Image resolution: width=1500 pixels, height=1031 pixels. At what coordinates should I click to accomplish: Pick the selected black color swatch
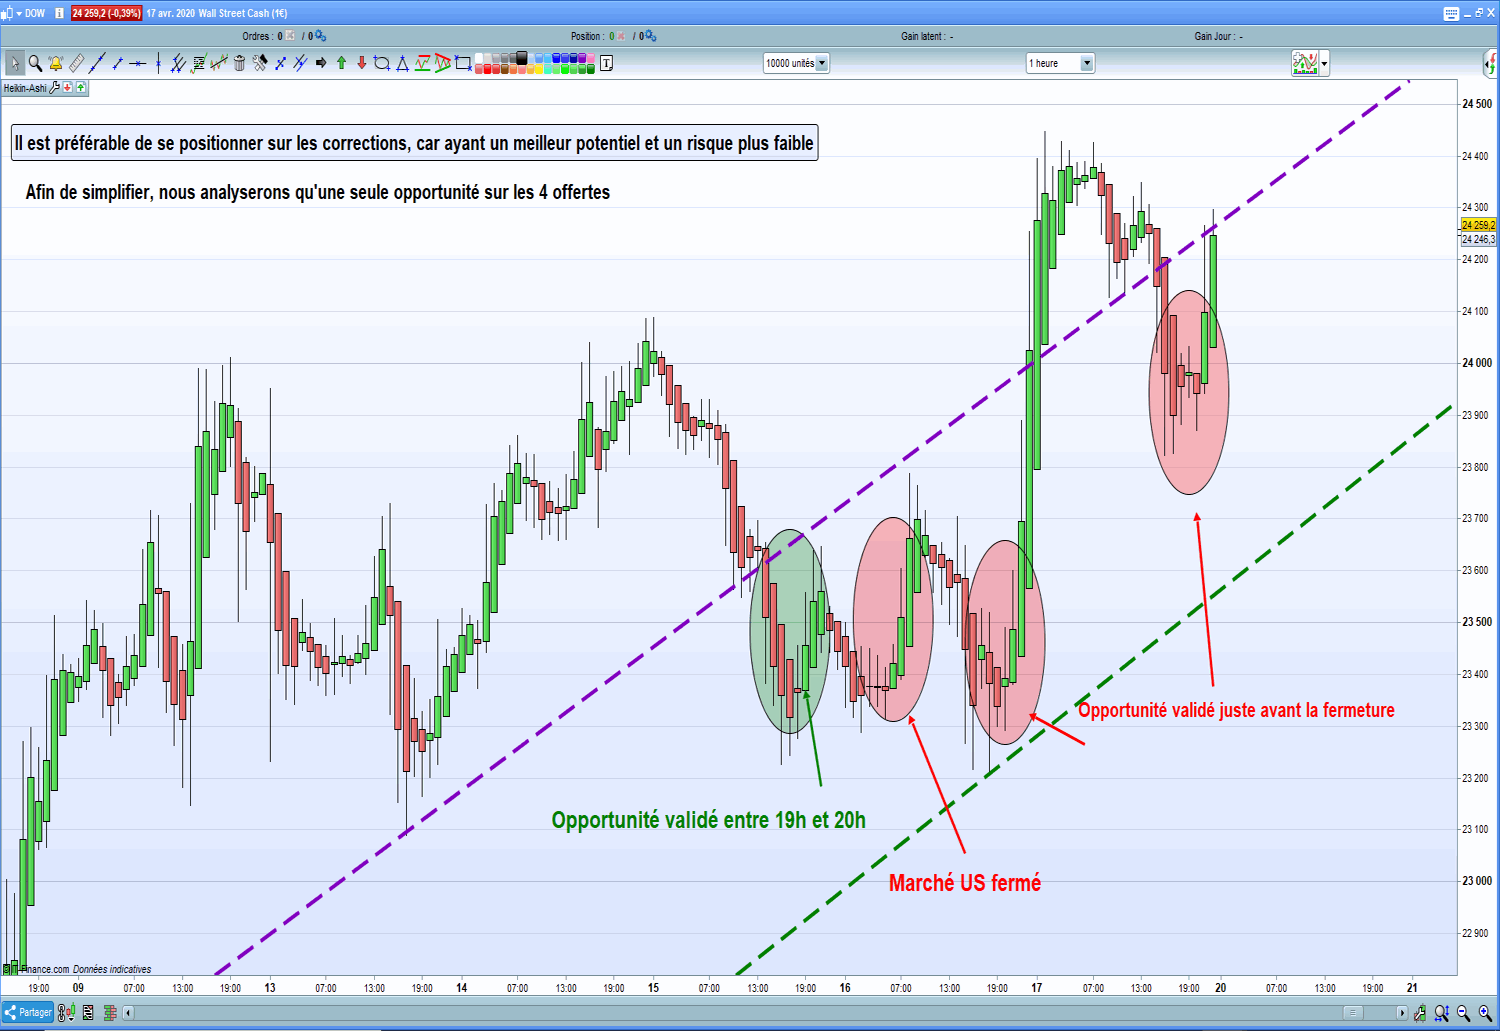[x=521, y=57]
